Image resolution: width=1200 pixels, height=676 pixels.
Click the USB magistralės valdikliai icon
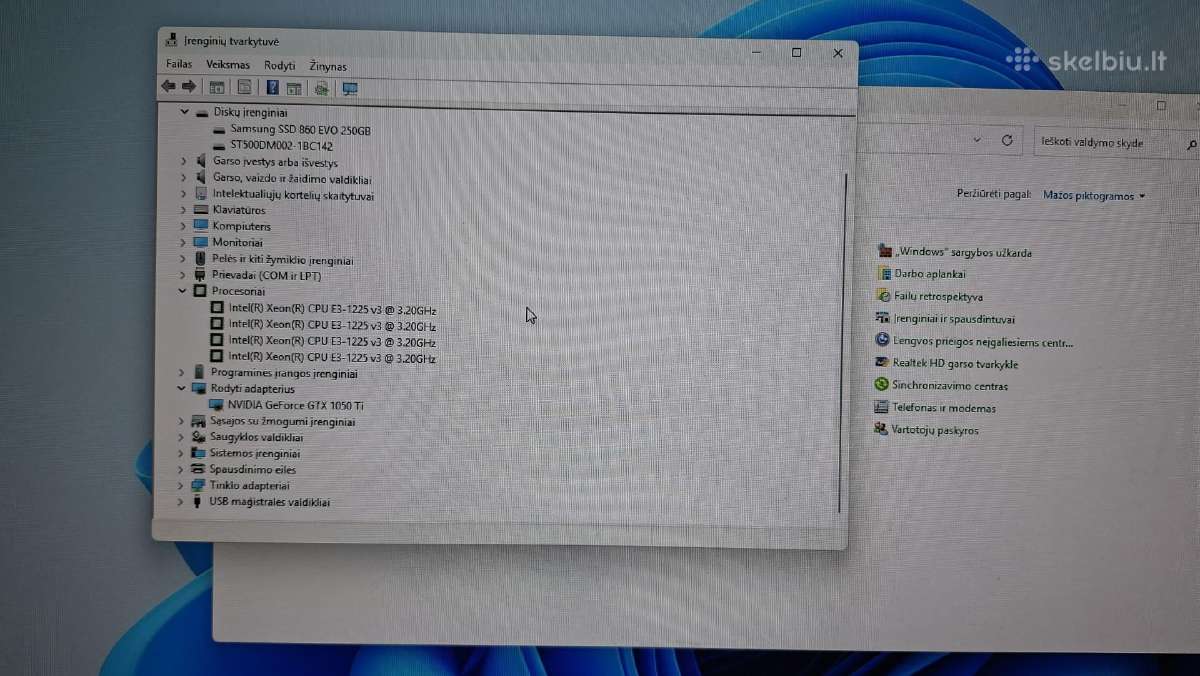tap(197, 501)
